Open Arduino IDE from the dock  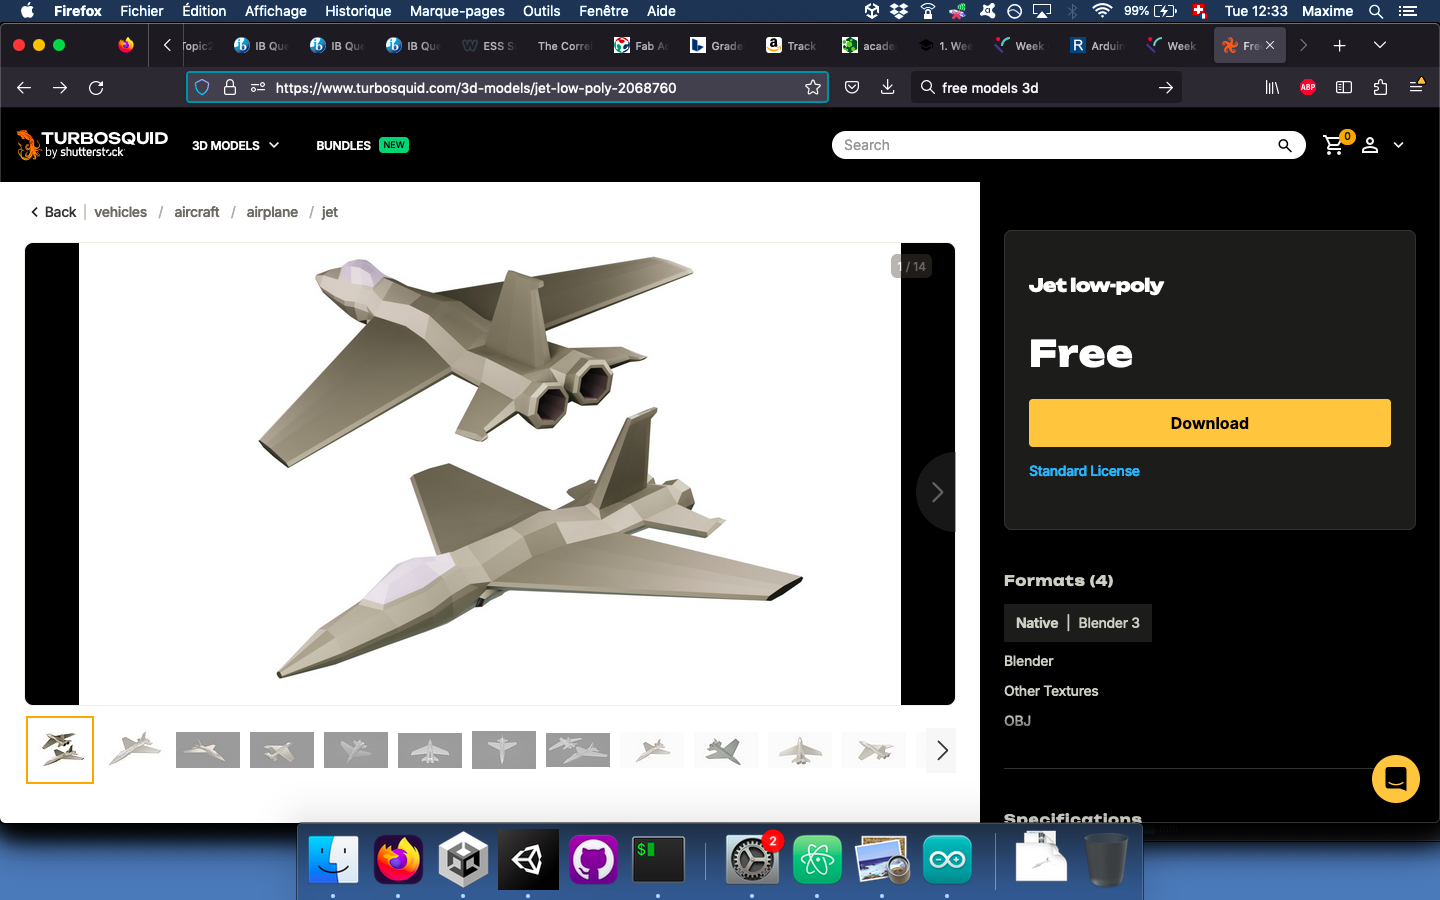pyautogui.click(x=947, y=860)
